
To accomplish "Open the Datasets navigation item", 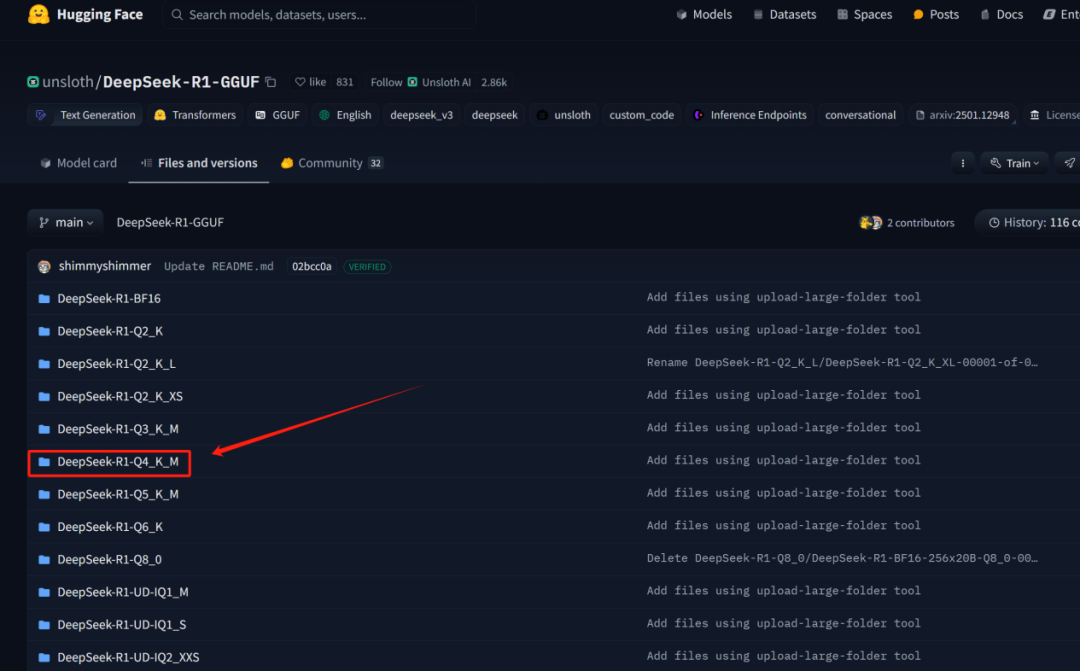I will click(x=785, y=14).
